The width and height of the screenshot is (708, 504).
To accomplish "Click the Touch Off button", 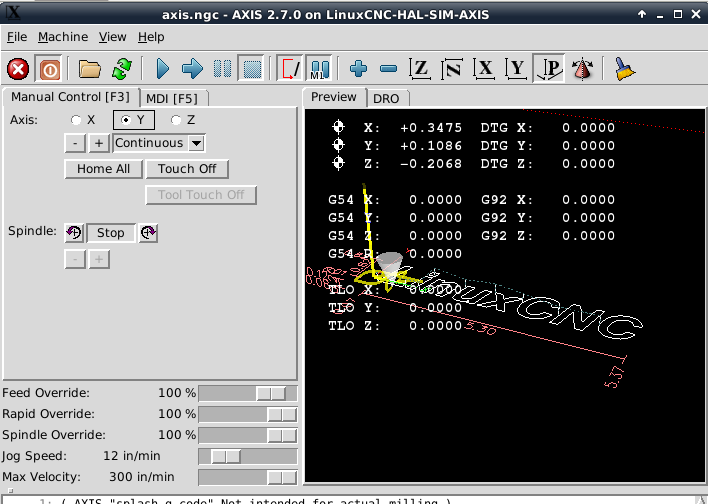I will point(187,169).
